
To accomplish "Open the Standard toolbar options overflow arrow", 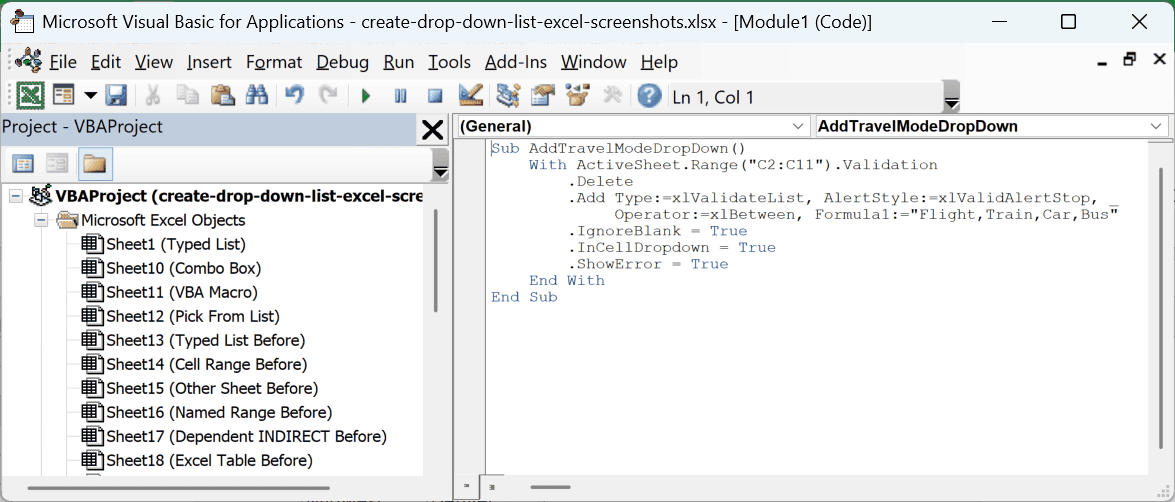I will tap(951, 97).
